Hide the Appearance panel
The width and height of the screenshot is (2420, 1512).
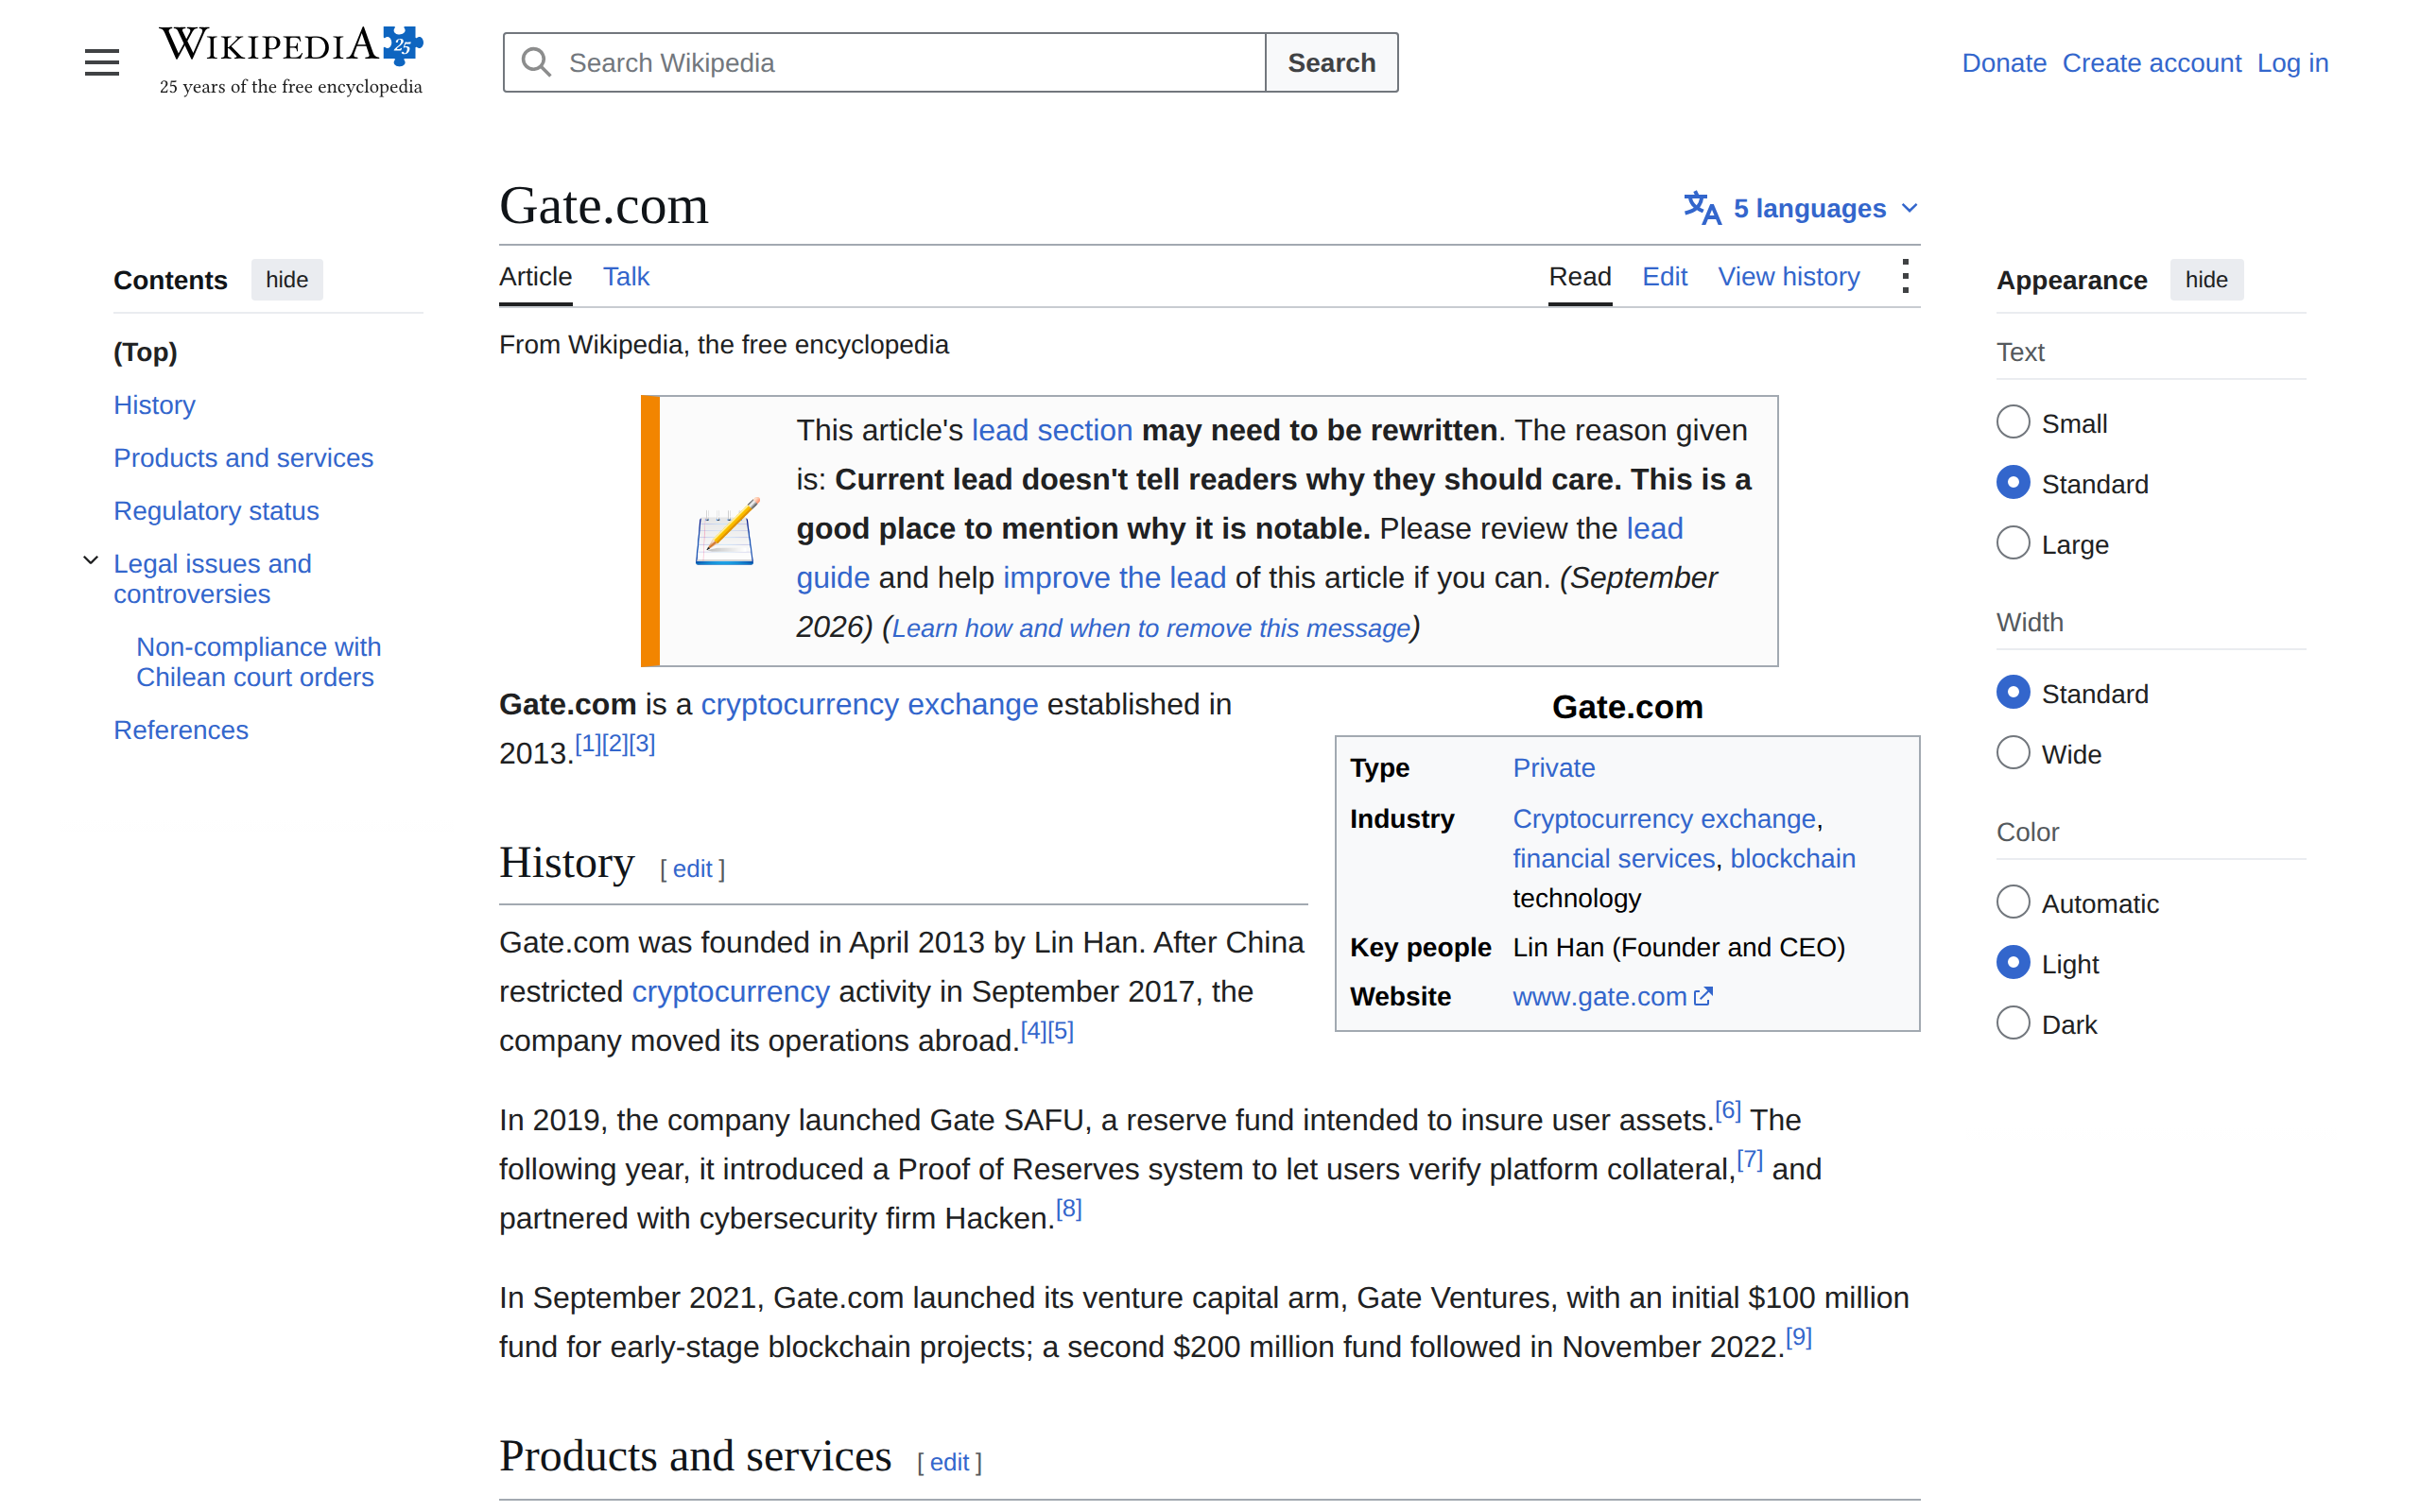tap(2206, 280)
